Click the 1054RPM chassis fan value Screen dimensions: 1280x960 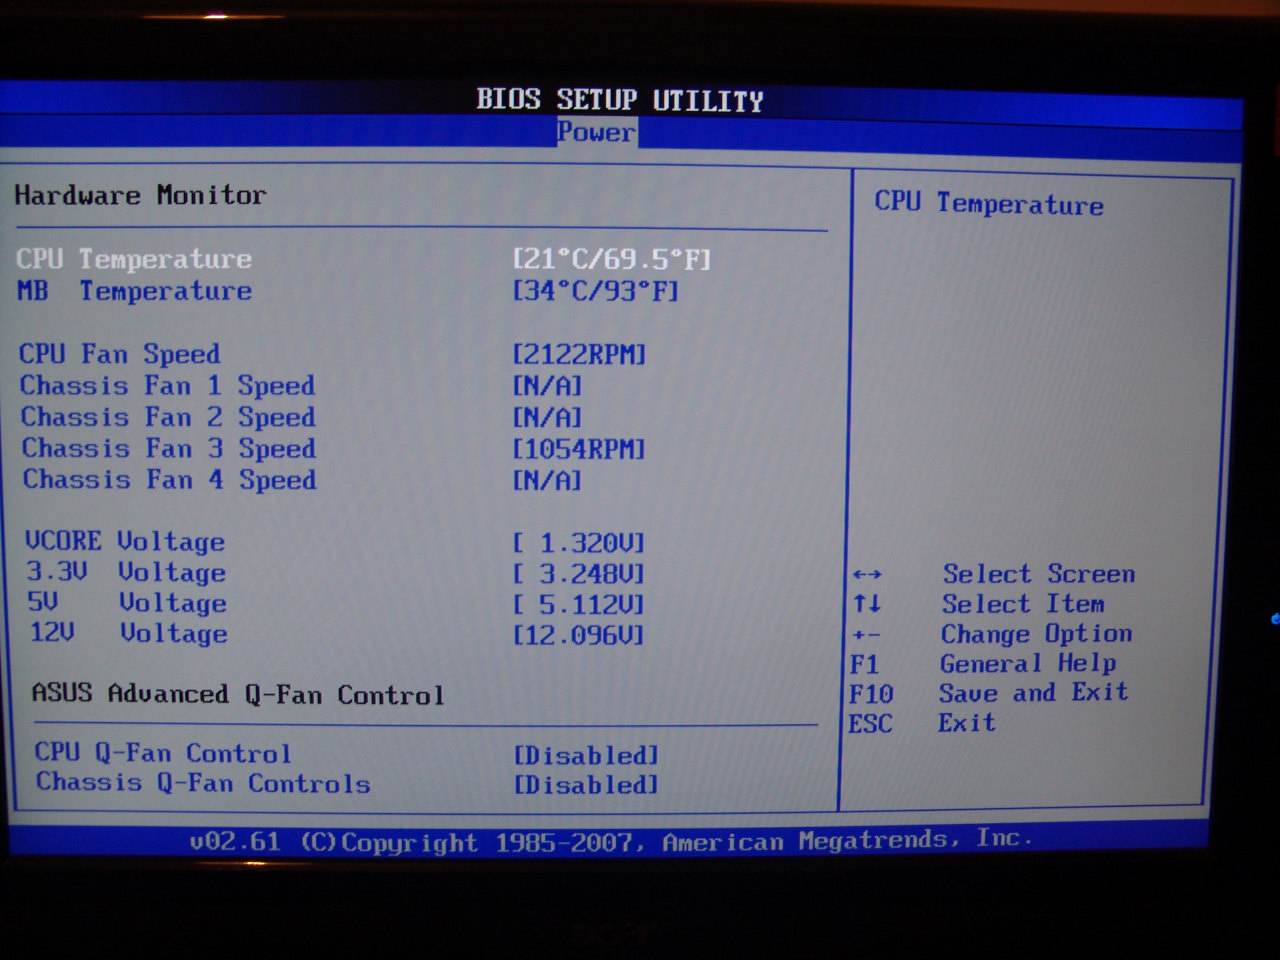pyautogui.click(x=579, y=449)
